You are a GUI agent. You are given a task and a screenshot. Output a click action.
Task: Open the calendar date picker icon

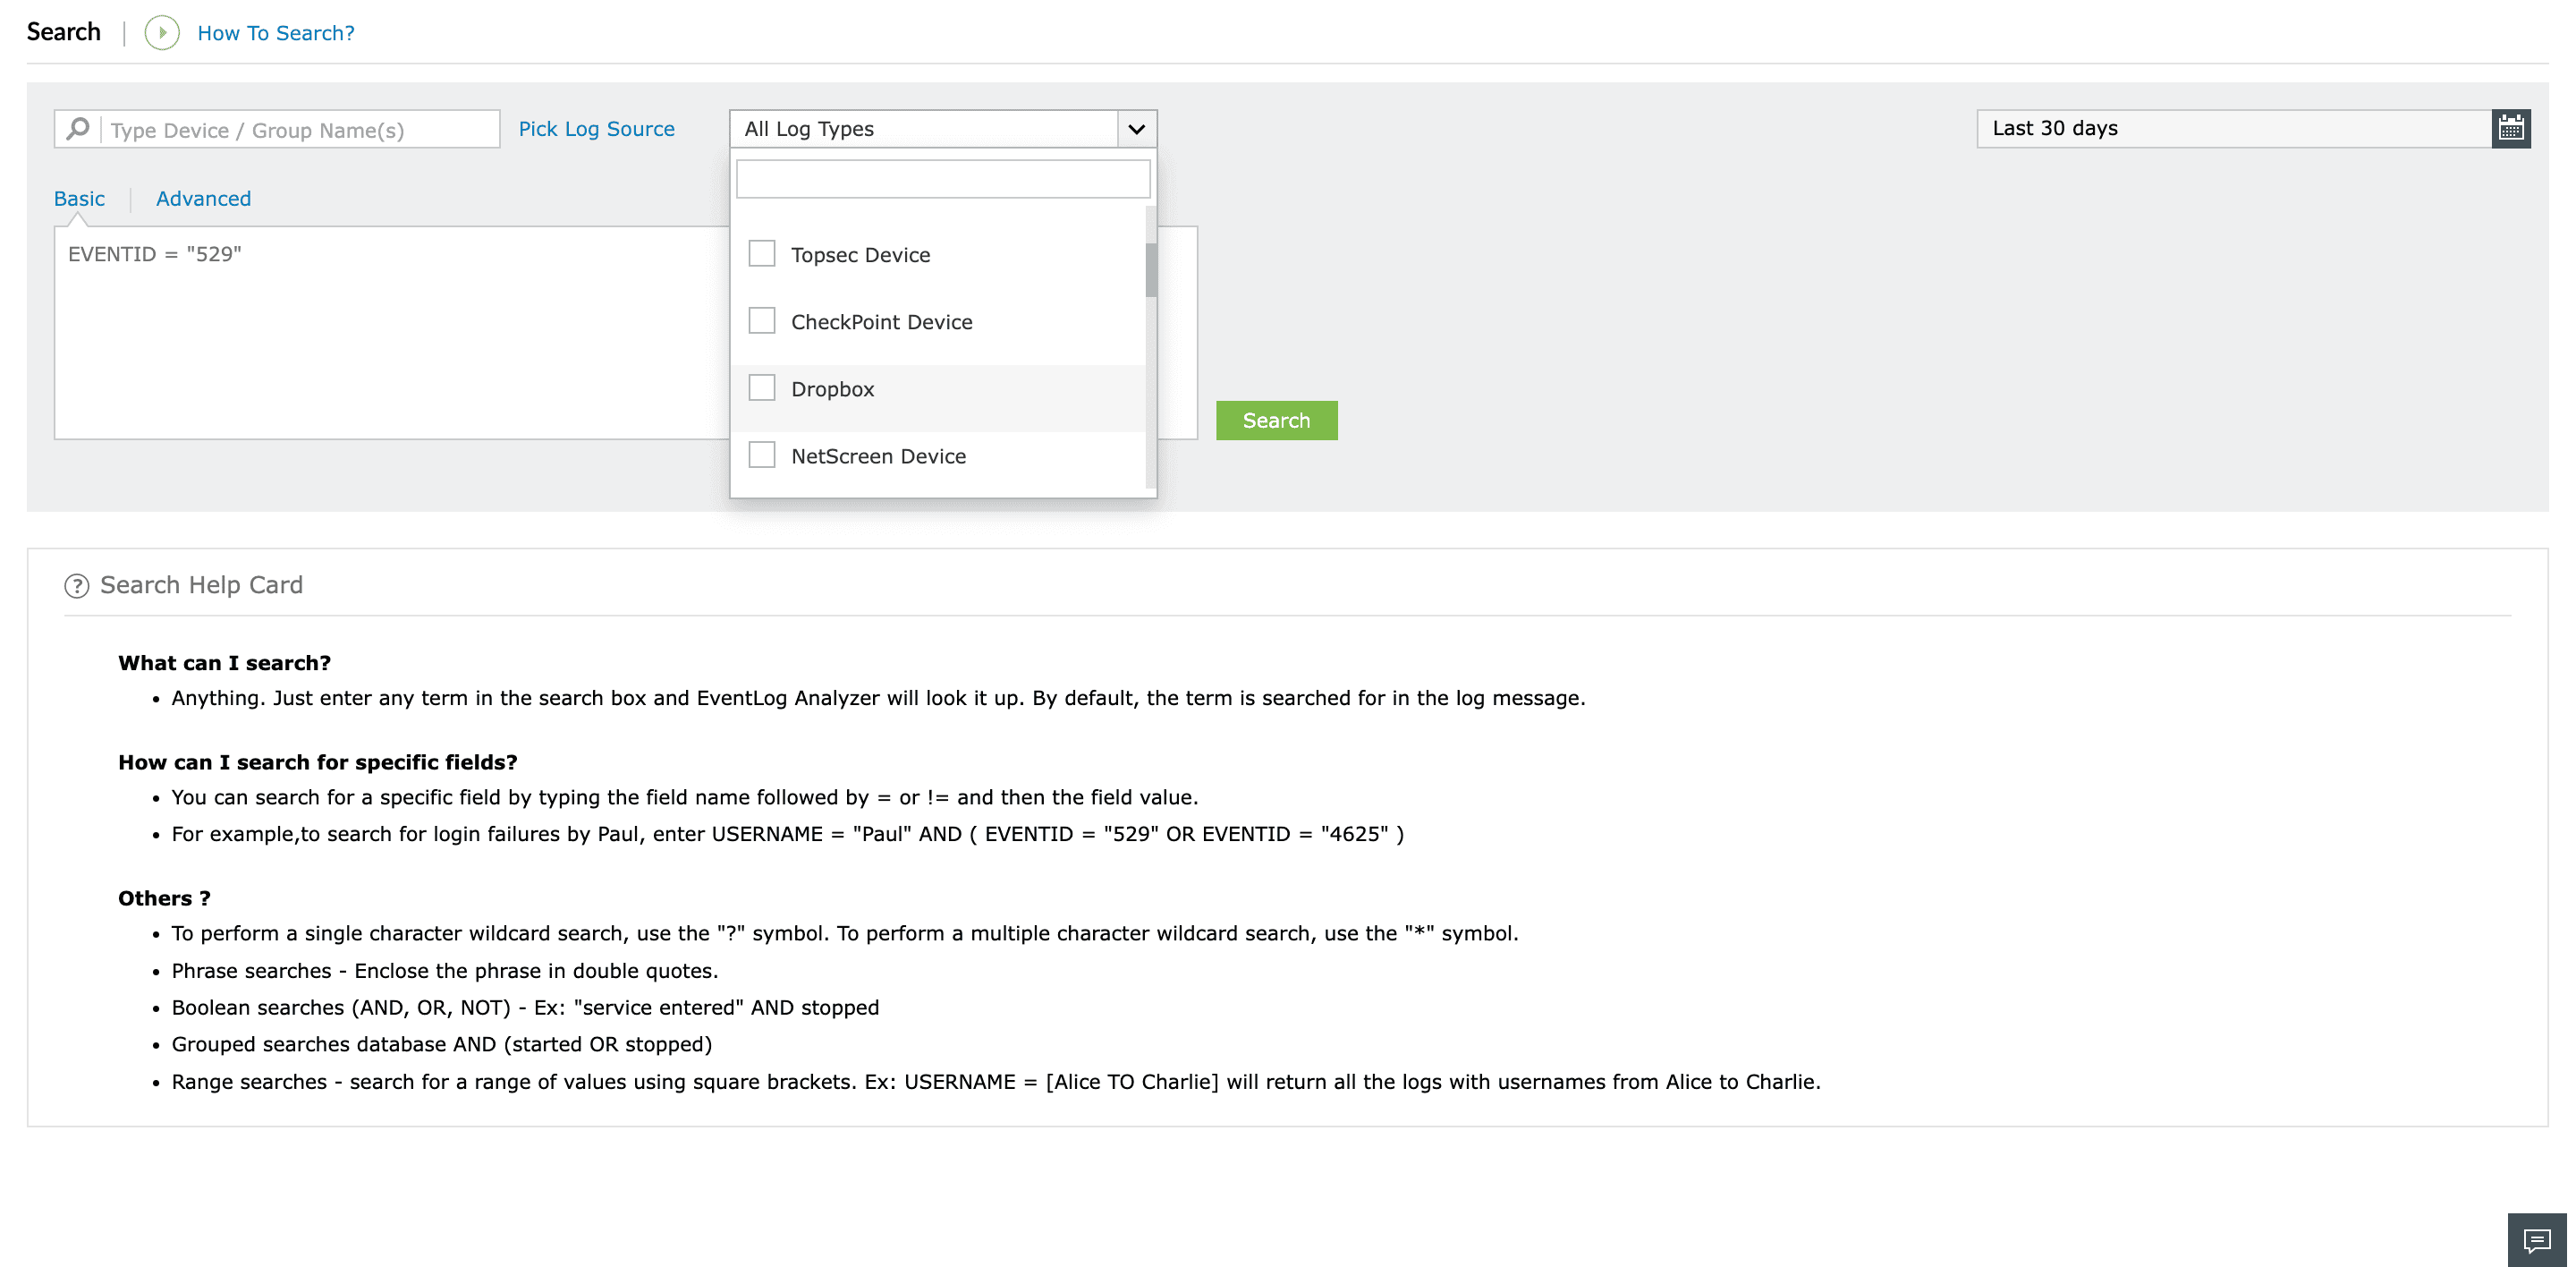(2510, 129)
